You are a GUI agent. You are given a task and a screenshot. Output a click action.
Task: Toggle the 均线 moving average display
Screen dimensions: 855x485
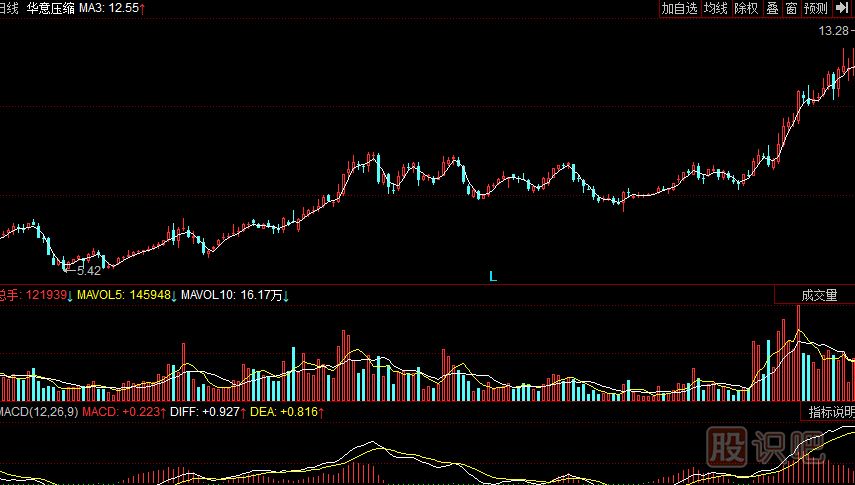tap(715, 8)
